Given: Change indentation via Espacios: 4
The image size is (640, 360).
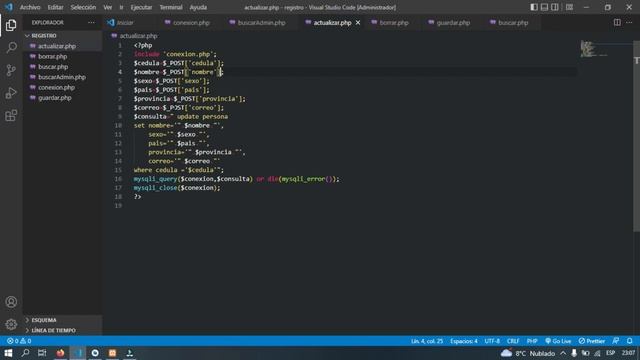Looking at the screenshot, I should pyautogui.click(x=463, y=341).
